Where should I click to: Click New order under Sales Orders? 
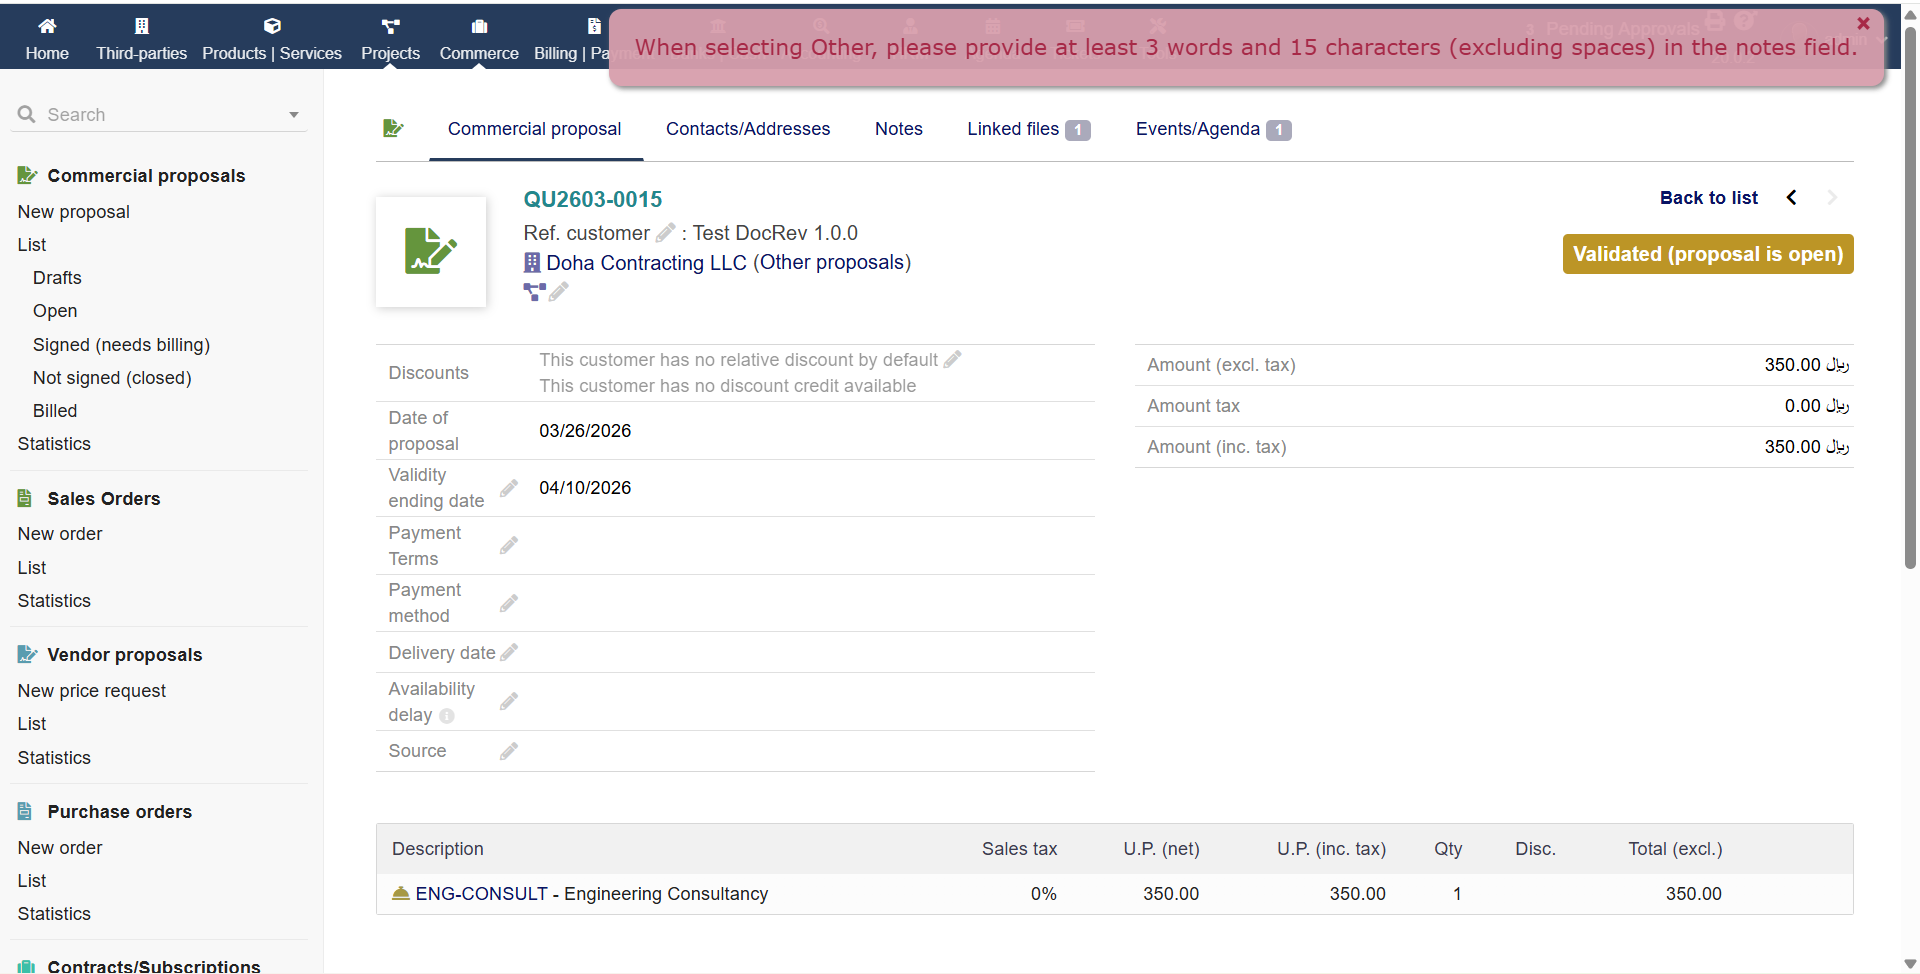60,534
